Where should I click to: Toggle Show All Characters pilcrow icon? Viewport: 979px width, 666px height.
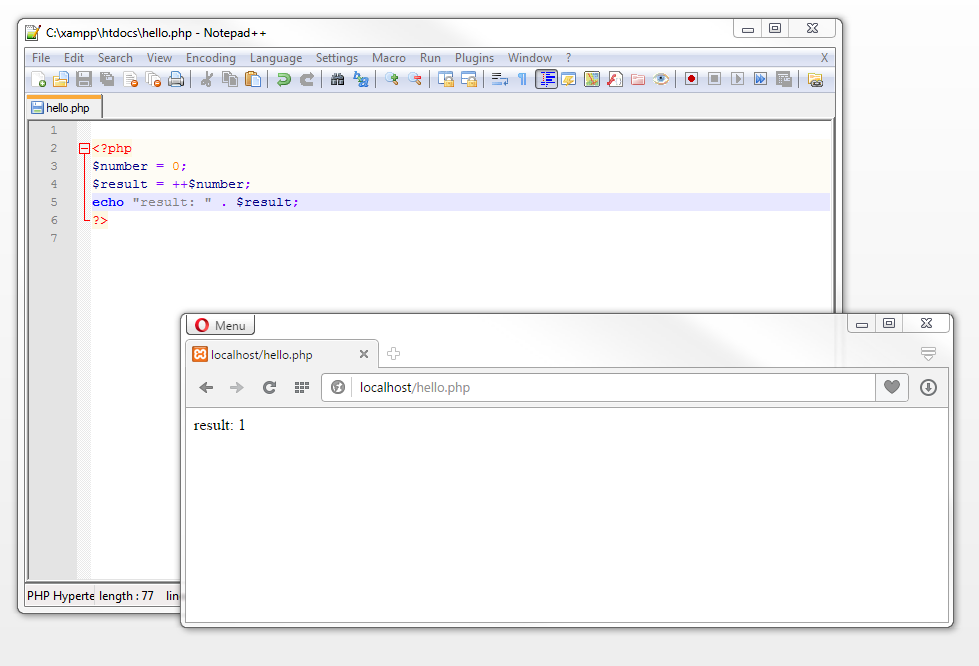521,79
